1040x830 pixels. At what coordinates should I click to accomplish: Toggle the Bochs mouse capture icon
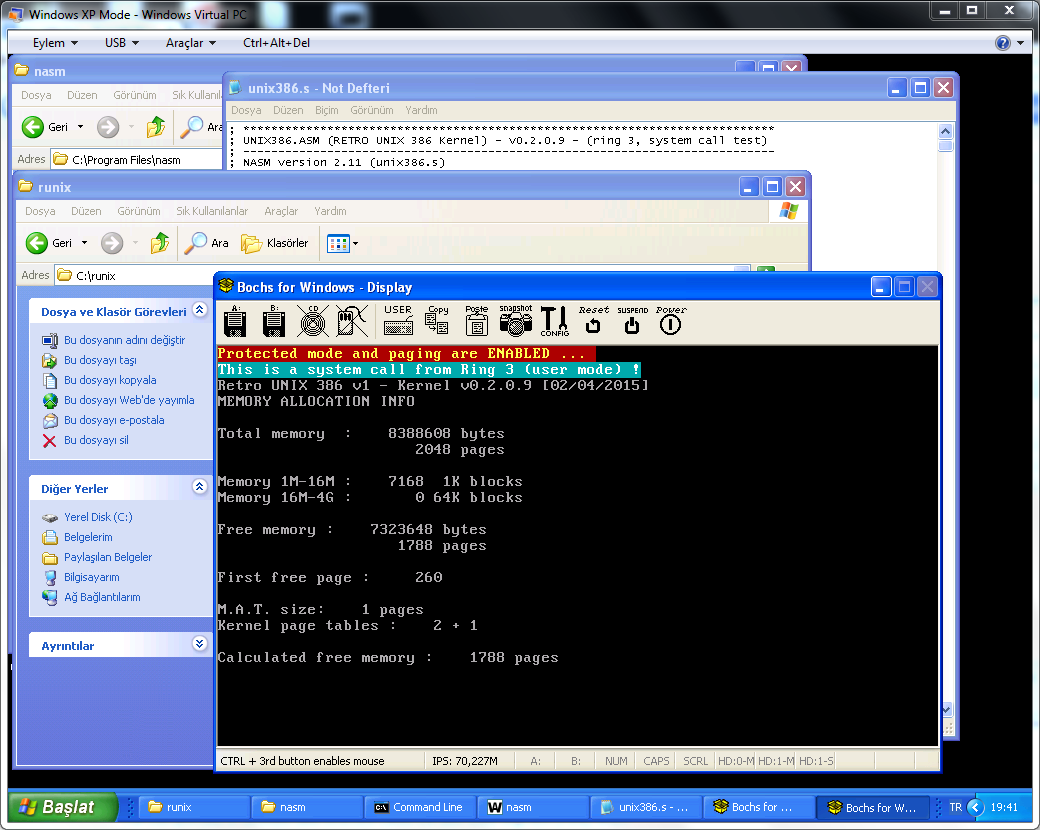(352, 321)
